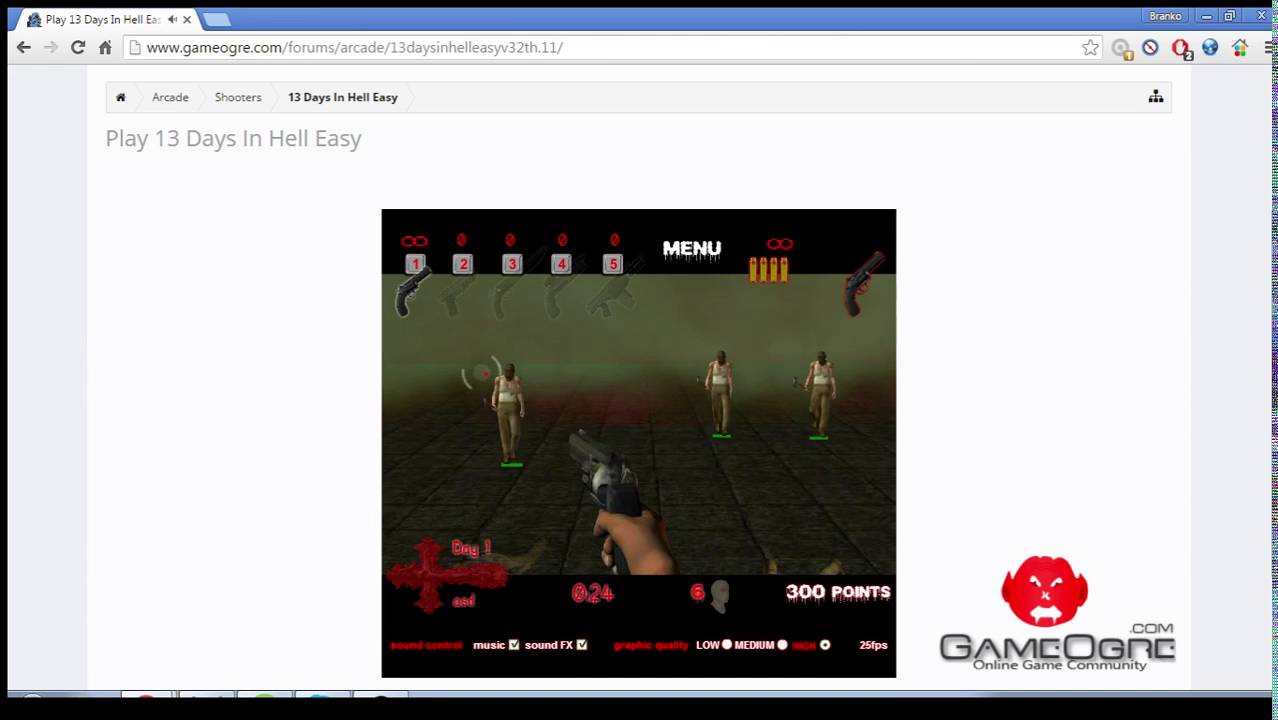The width and height of the screenshot is (1278, 720).
Task: Open a new browser tab
Action: click(x=216, y=19)
